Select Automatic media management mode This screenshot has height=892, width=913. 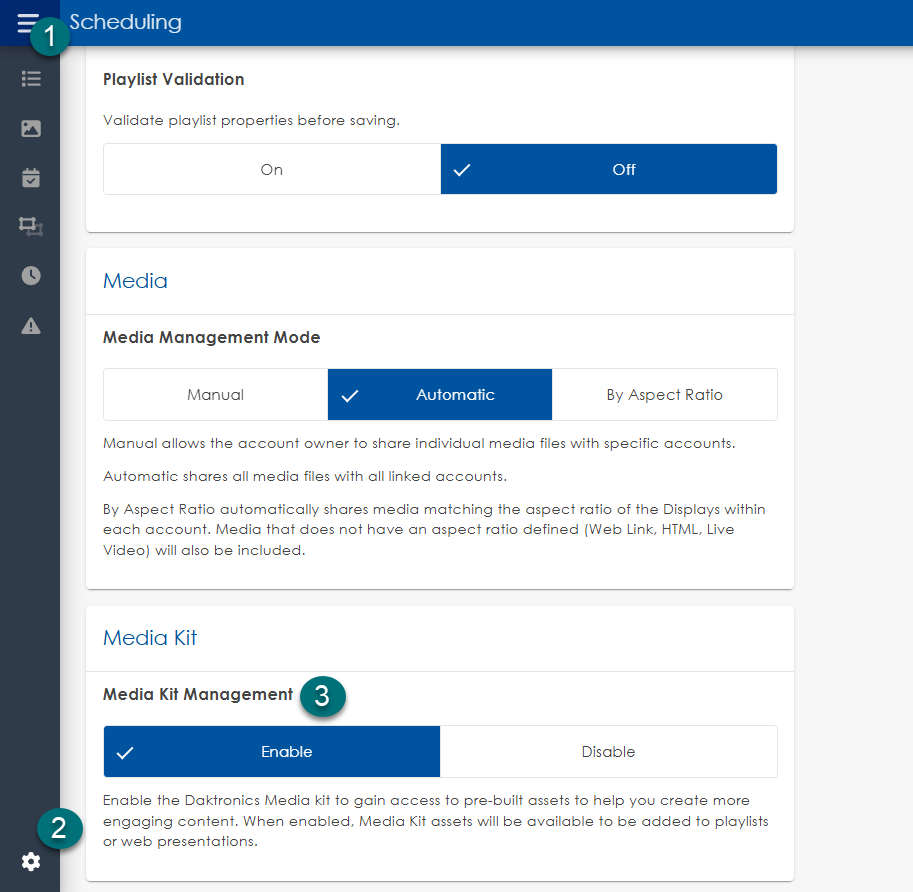point(440,394)
